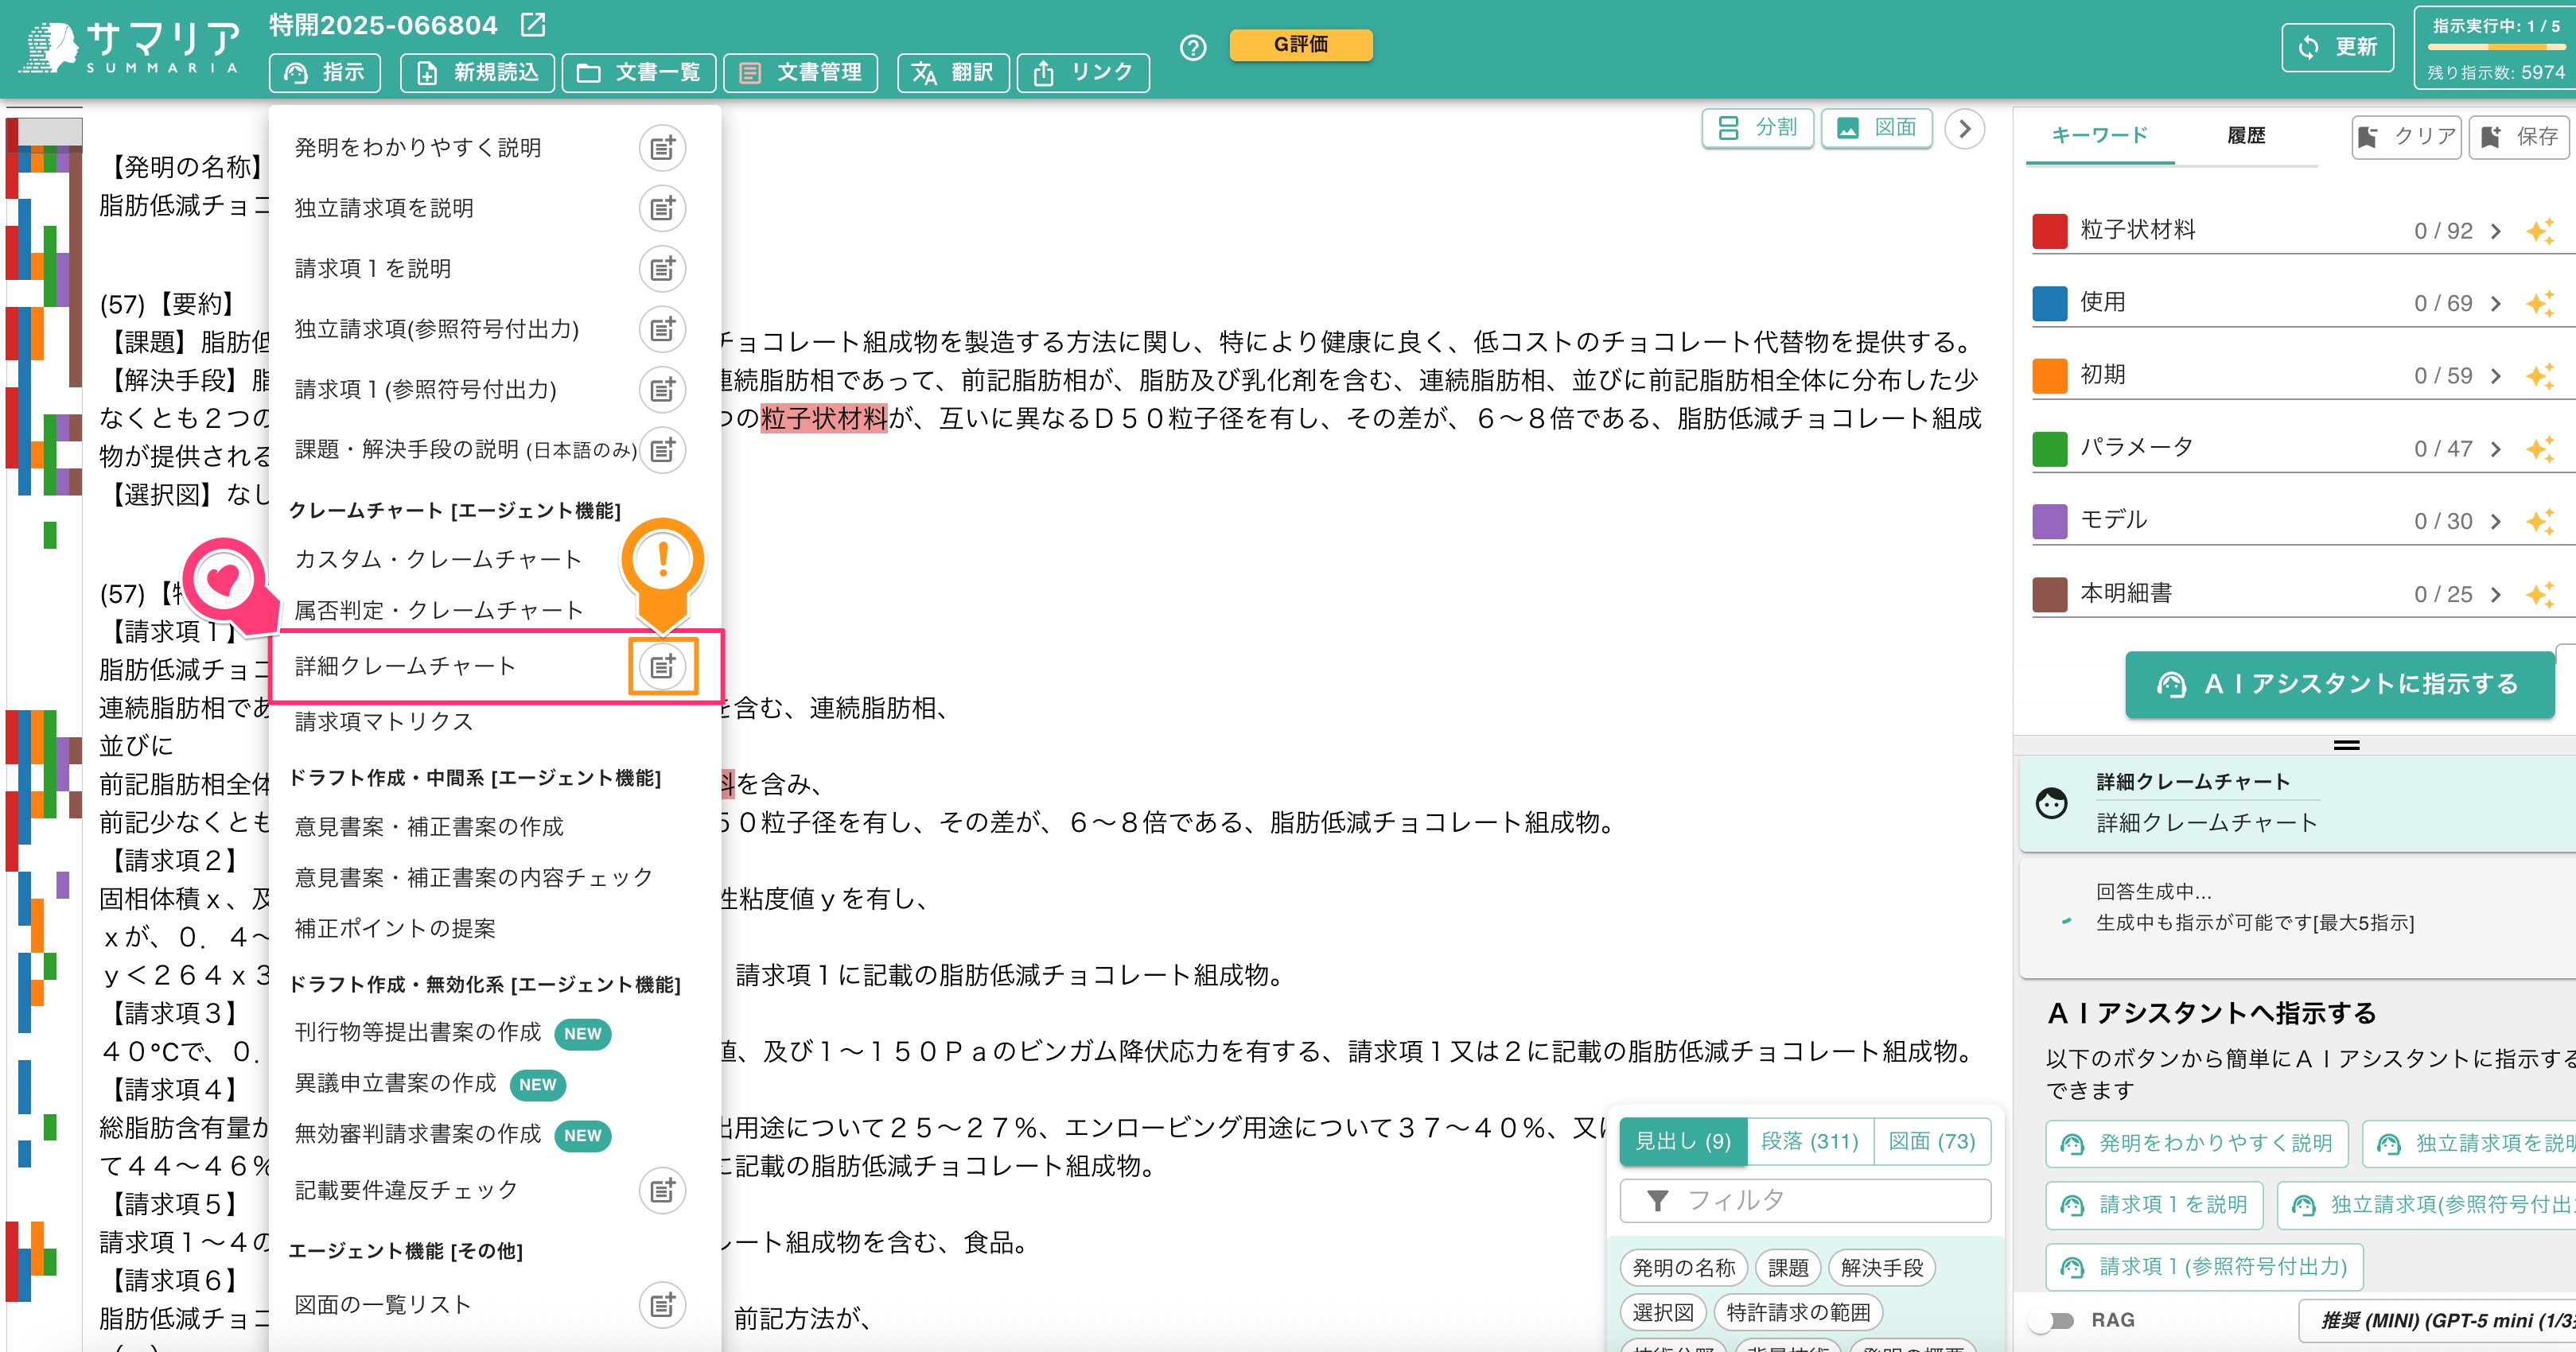Expand 使用 keyword chevron
This screenshot has width=2576, height=1352.
pos(2496,303)
